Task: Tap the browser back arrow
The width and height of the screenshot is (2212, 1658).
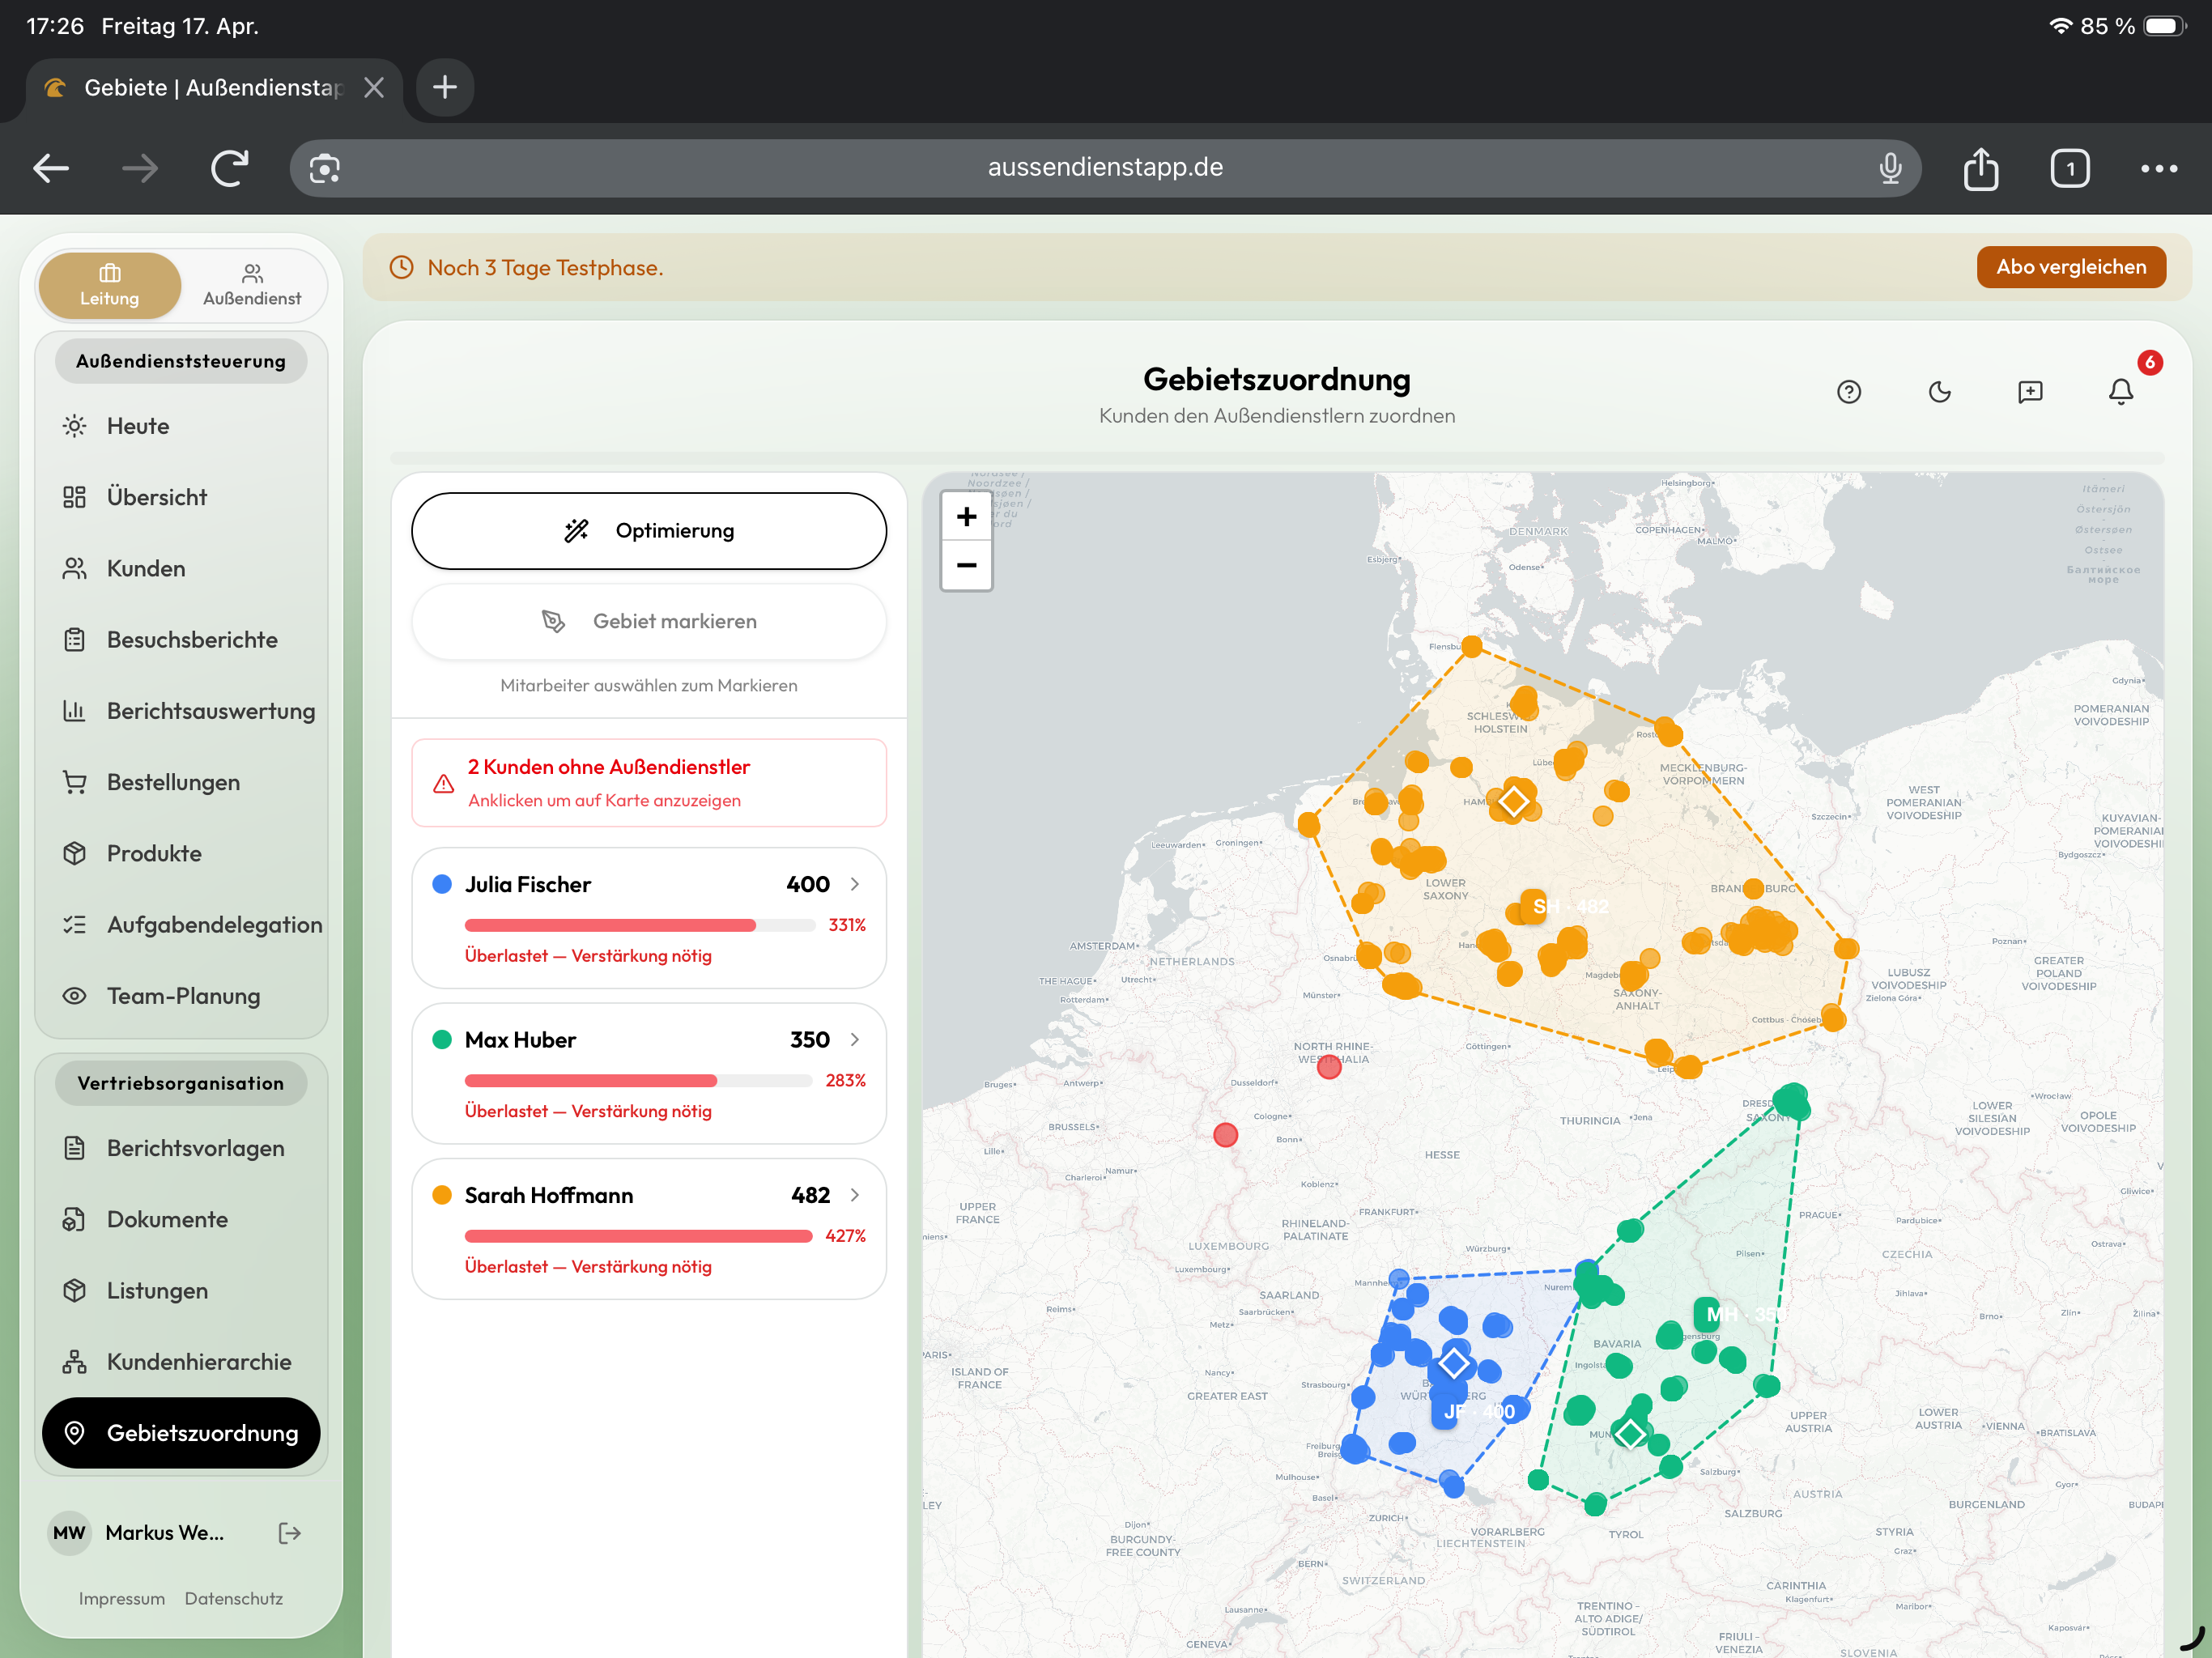Action: [x=51, y=168]
